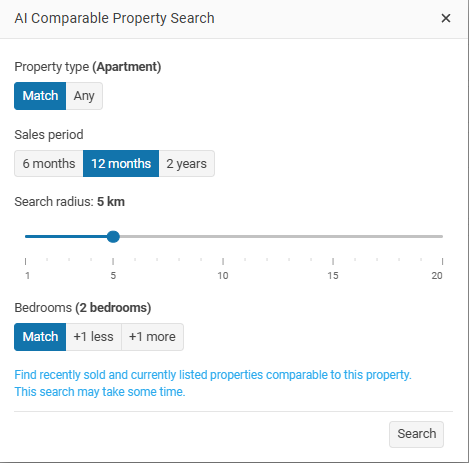Click the search radius slider handle

click(113, 237)
